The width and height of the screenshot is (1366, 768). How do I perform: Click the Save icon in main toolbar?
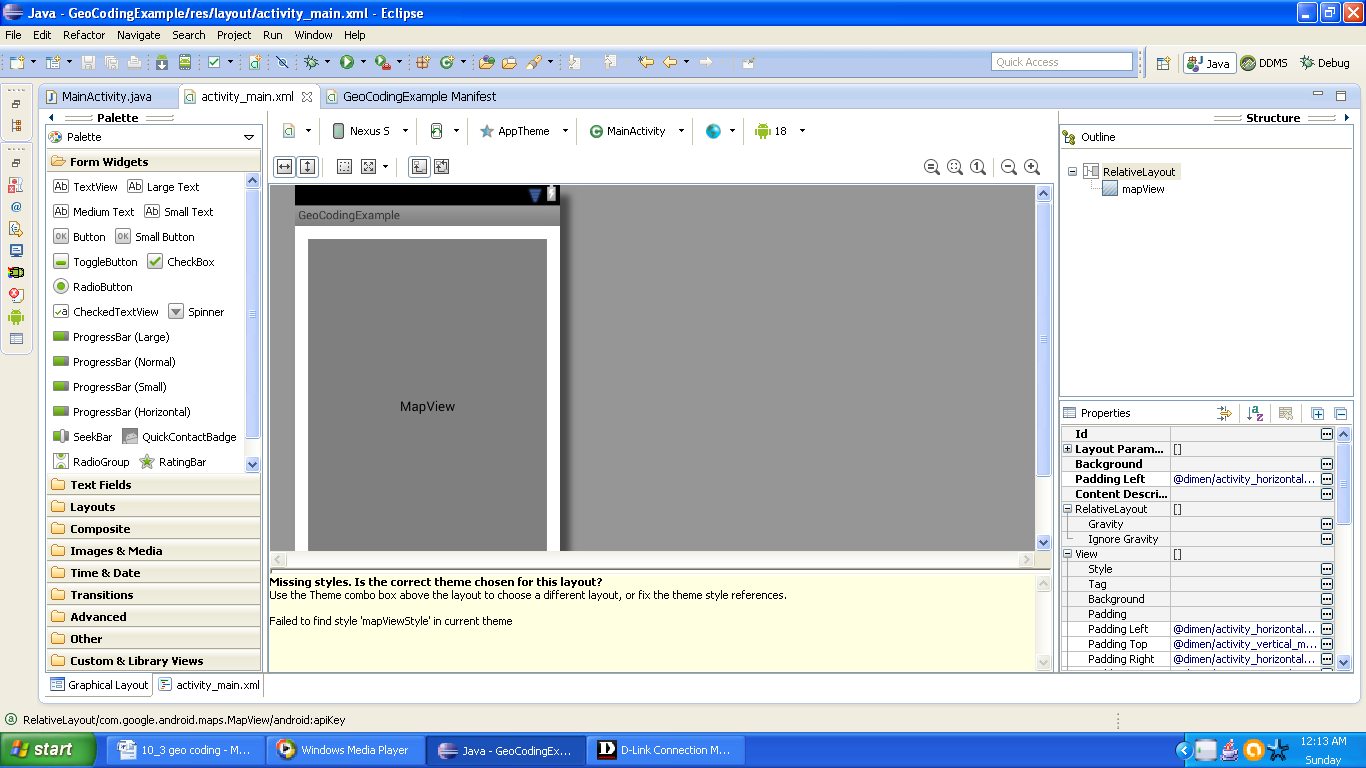[89, 62]
